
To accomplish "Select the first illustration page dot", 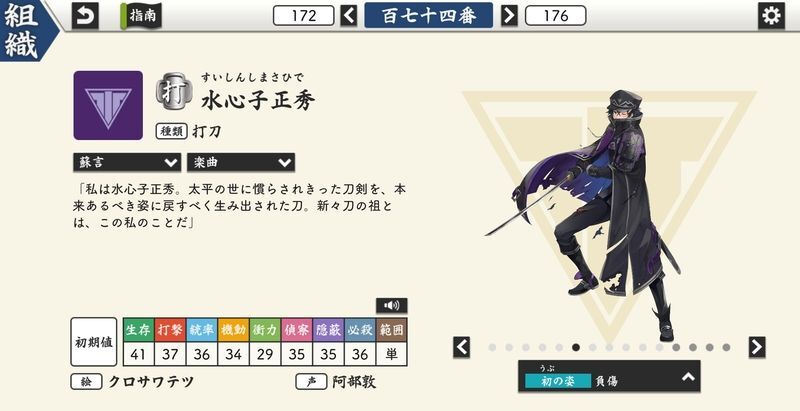I will click(492, 347).
